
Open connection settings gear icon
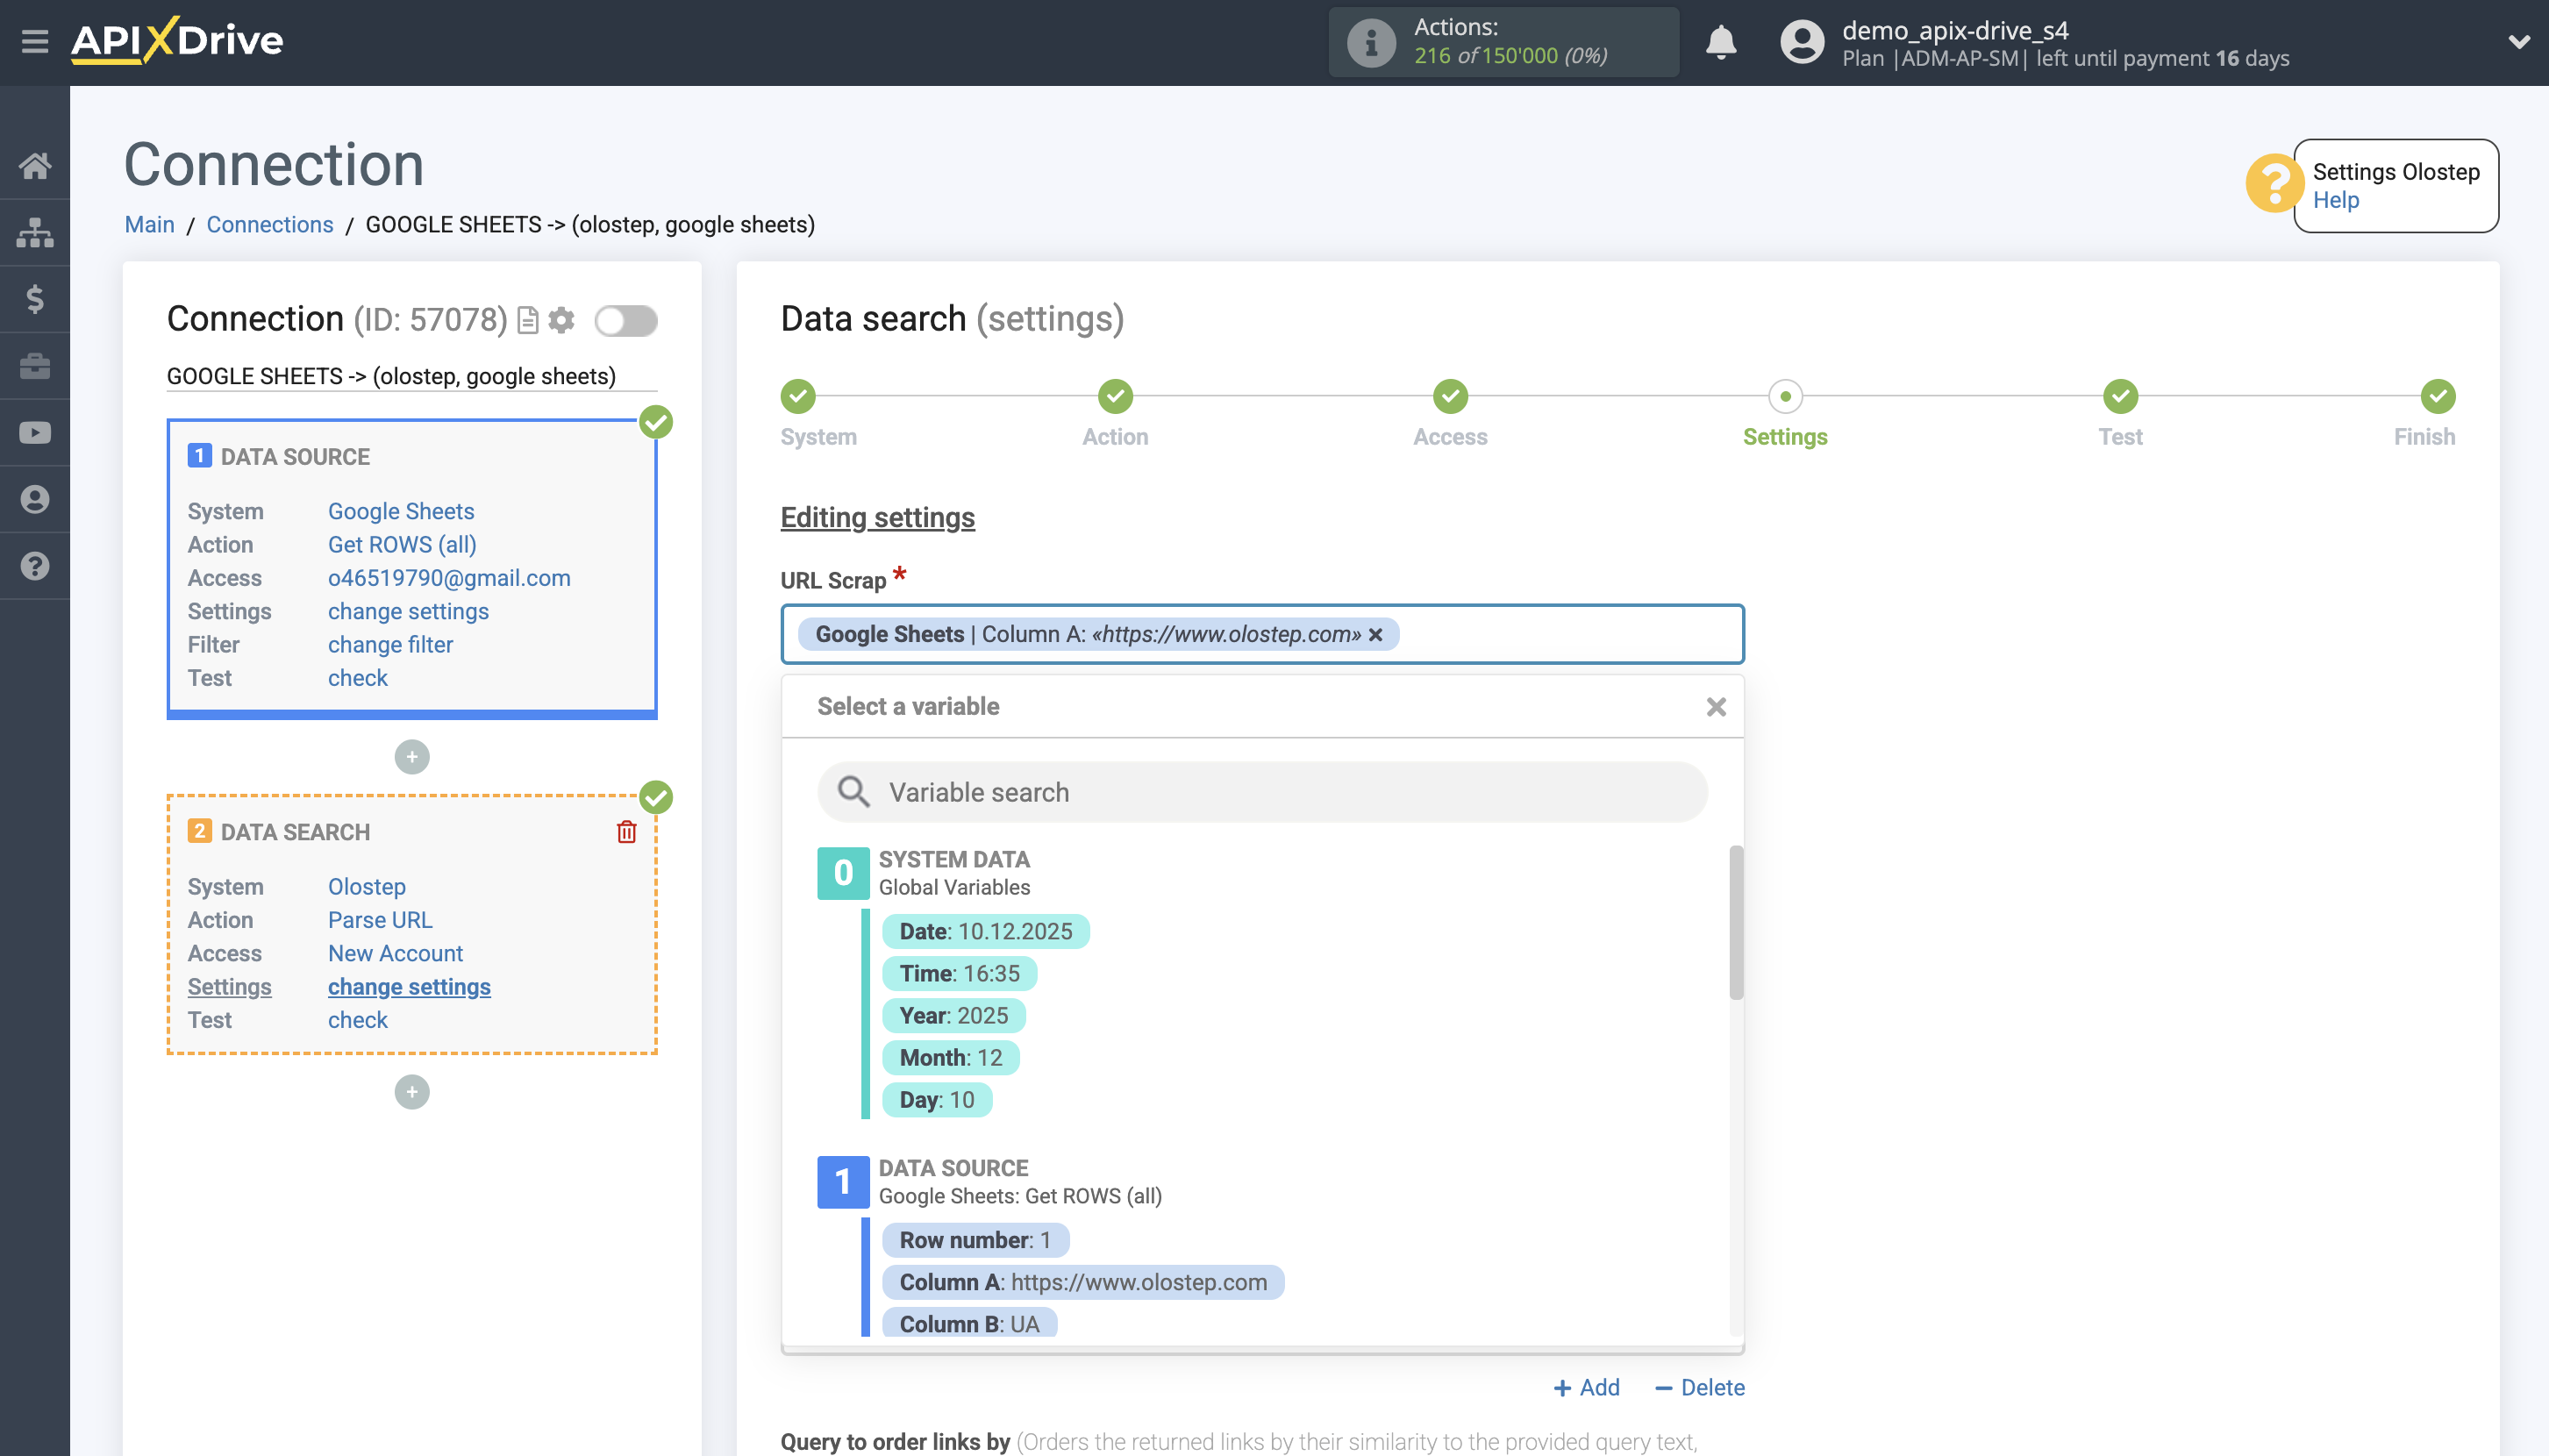[562, 320]
